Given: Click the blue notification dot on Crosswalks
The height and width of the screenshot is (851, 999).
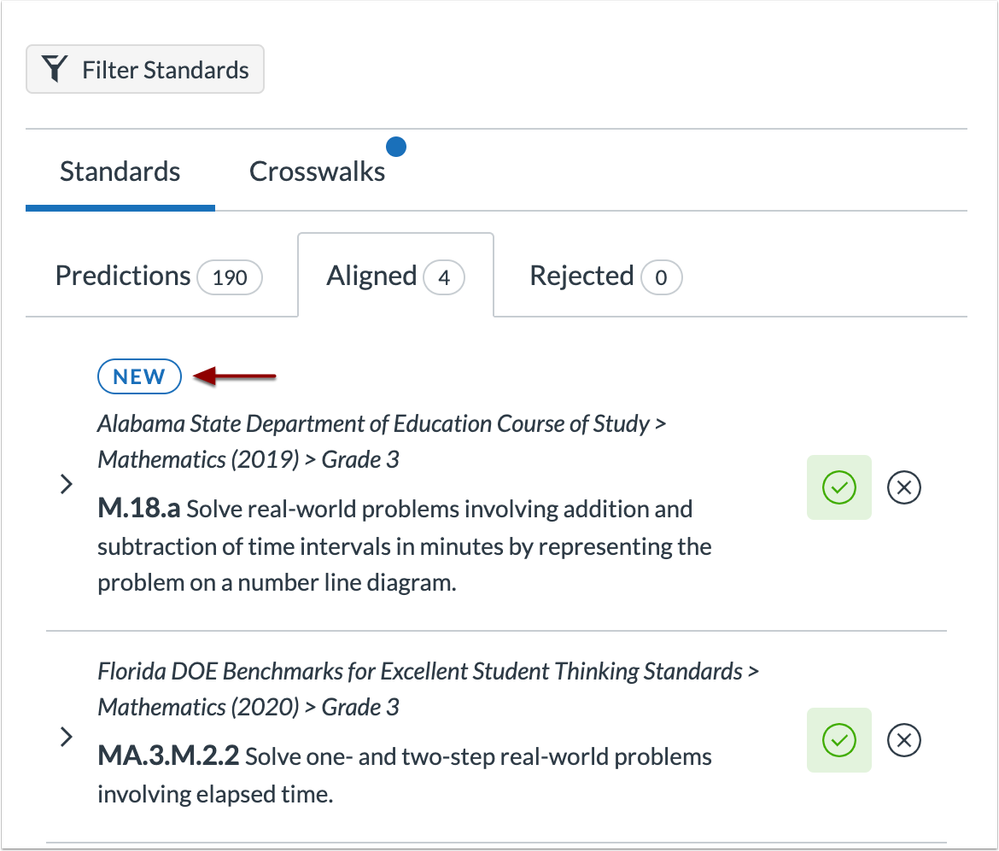Looking at the screenshot, I should click(x=396, y=147).
